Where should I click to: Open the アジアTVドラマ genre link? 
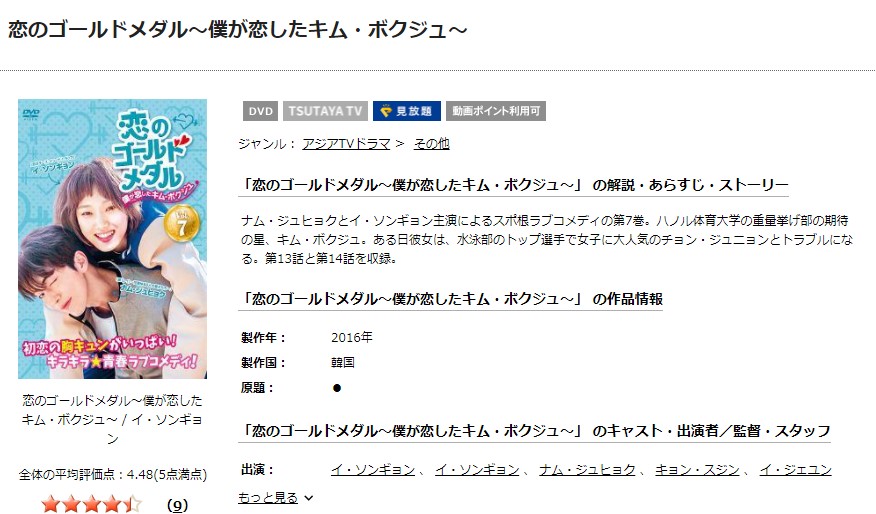[346, 144]
